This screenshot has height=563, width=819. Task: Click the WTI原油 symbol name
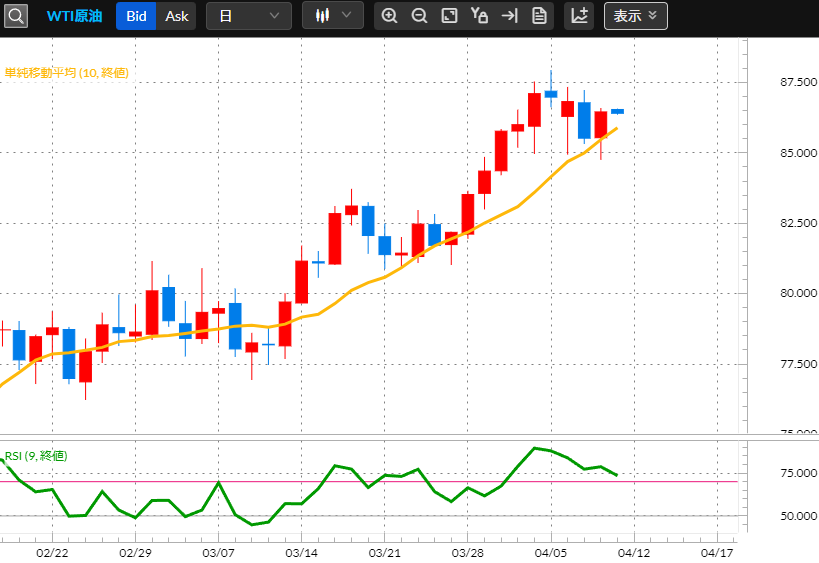(x=75, y=16)
